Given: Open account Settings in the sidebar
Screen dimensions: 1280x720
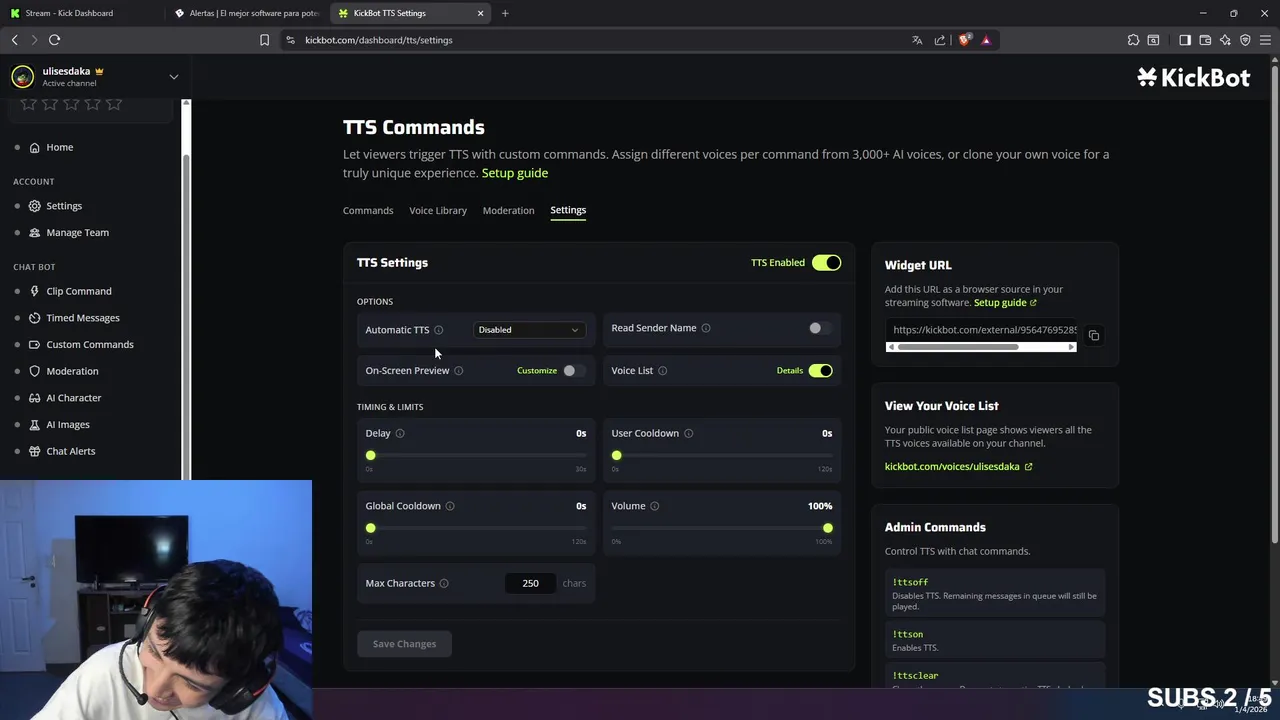Looking at the screenshot, I should pos(64,206).
